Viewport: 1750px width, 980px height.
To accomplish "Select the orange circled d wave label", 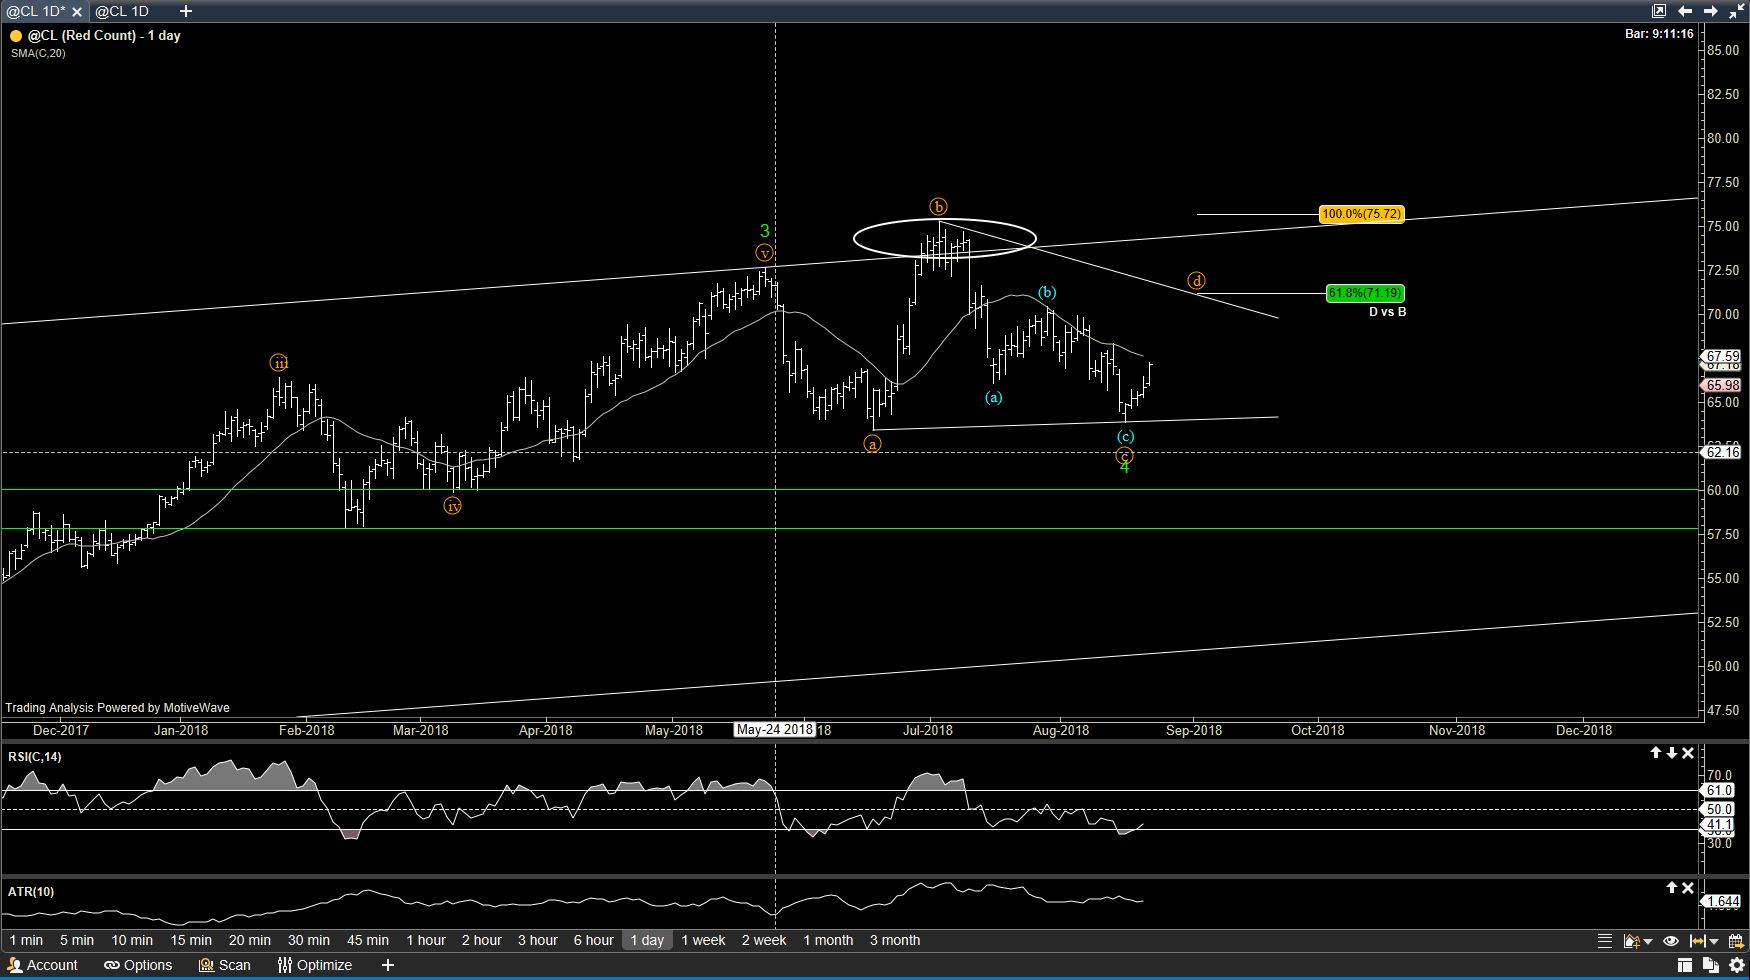I will (x=1197, y=281).
